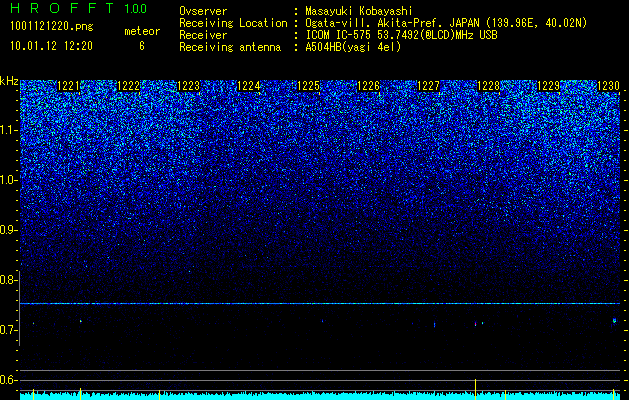Click the 1224 time marker label
This screenshot has height=400, width=629.
[x=249, y=86]
